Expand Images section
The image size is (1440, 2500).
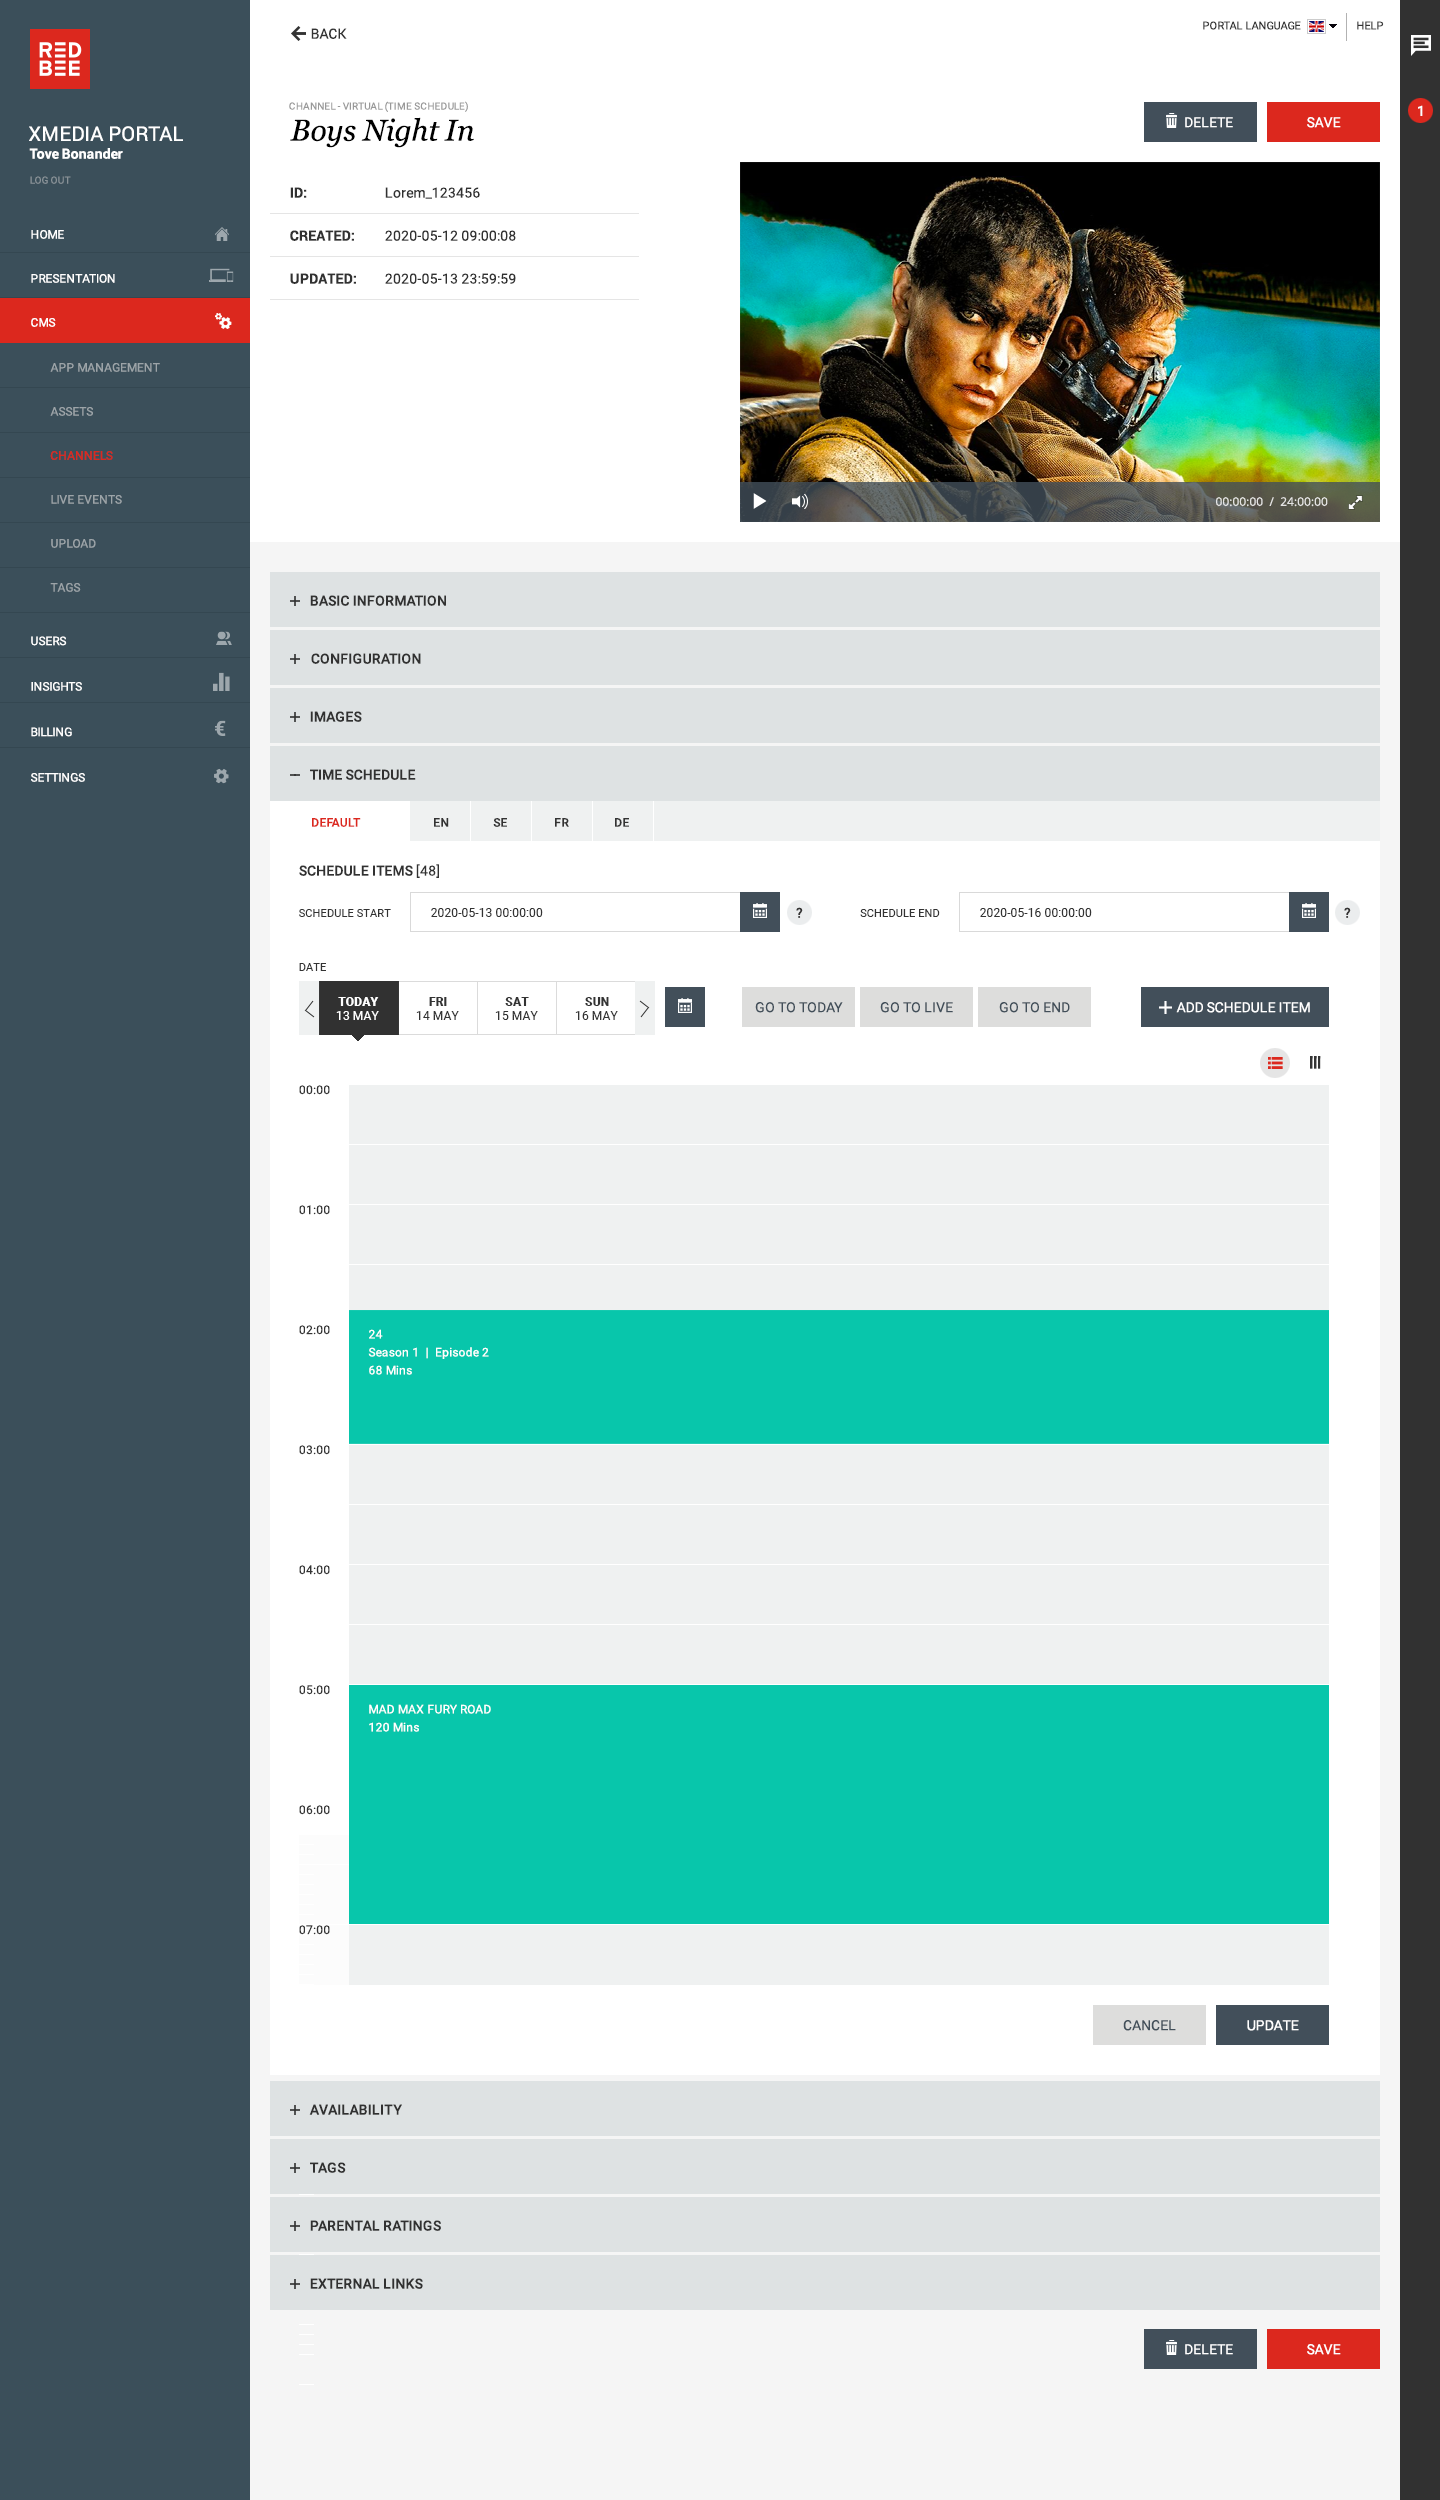pyautogui.click(x=825, y=716)
